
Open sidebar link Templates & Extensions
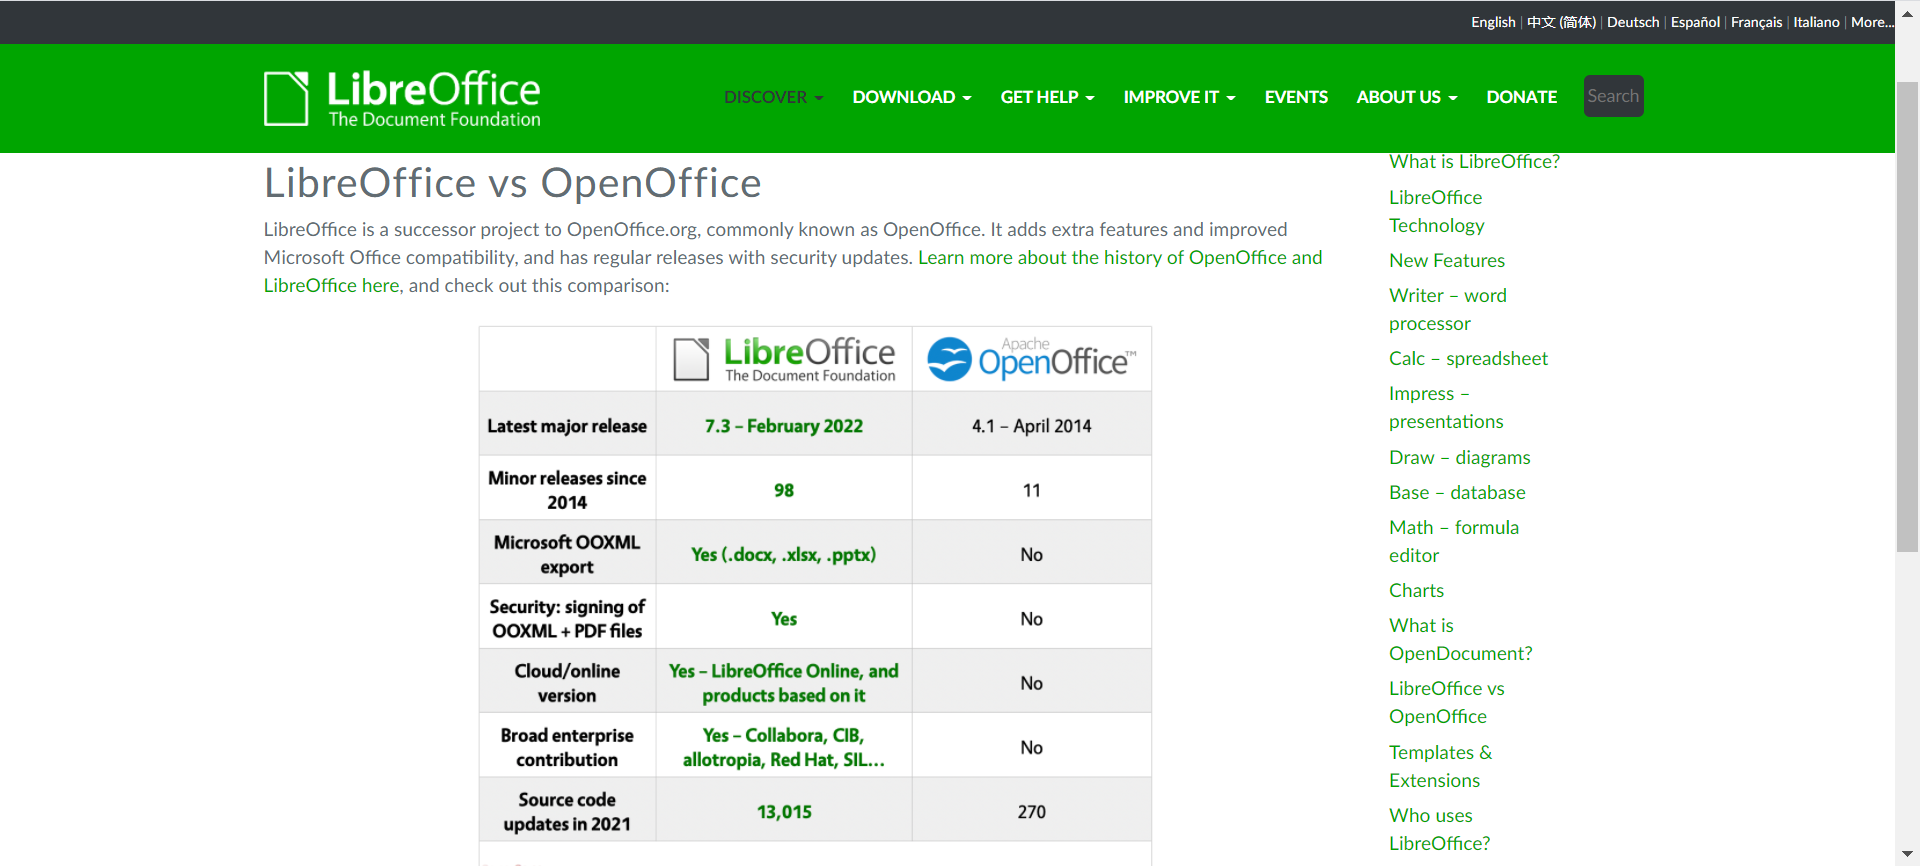[1440, 766]
